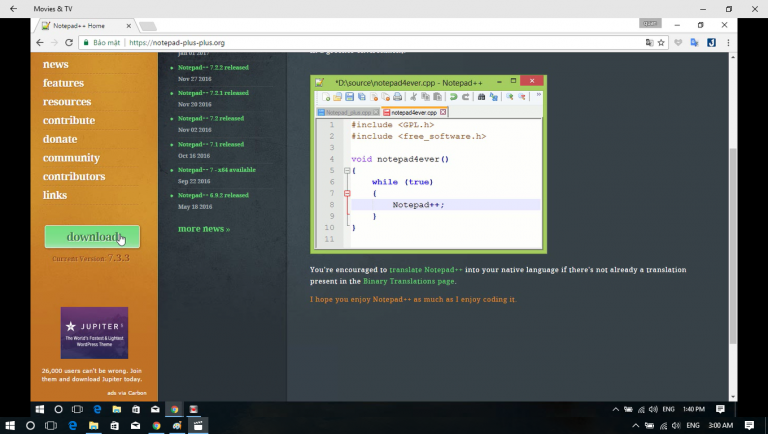Close the Notepad++ Home tab
Viewport: 768px width, 434px height.
(x=129, y=25)
